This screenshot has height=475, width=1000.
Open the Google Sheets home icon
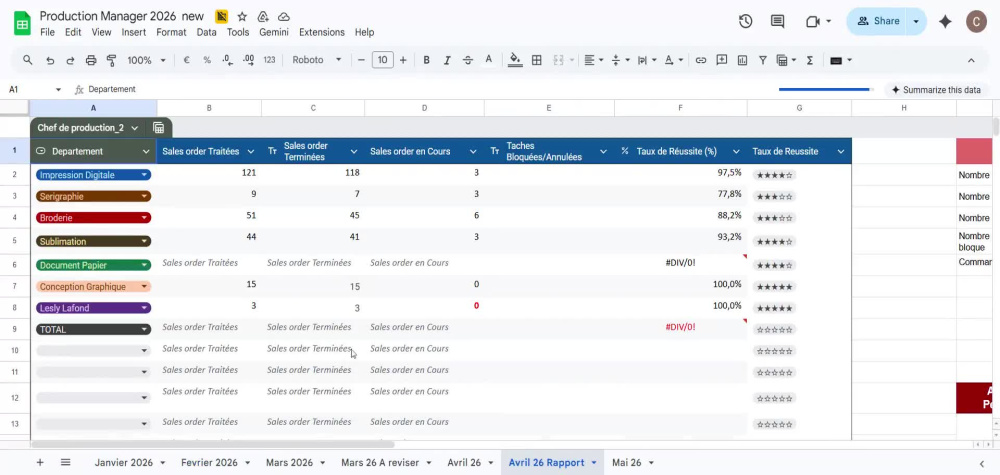pyautogui.click(x=22, y=24)
